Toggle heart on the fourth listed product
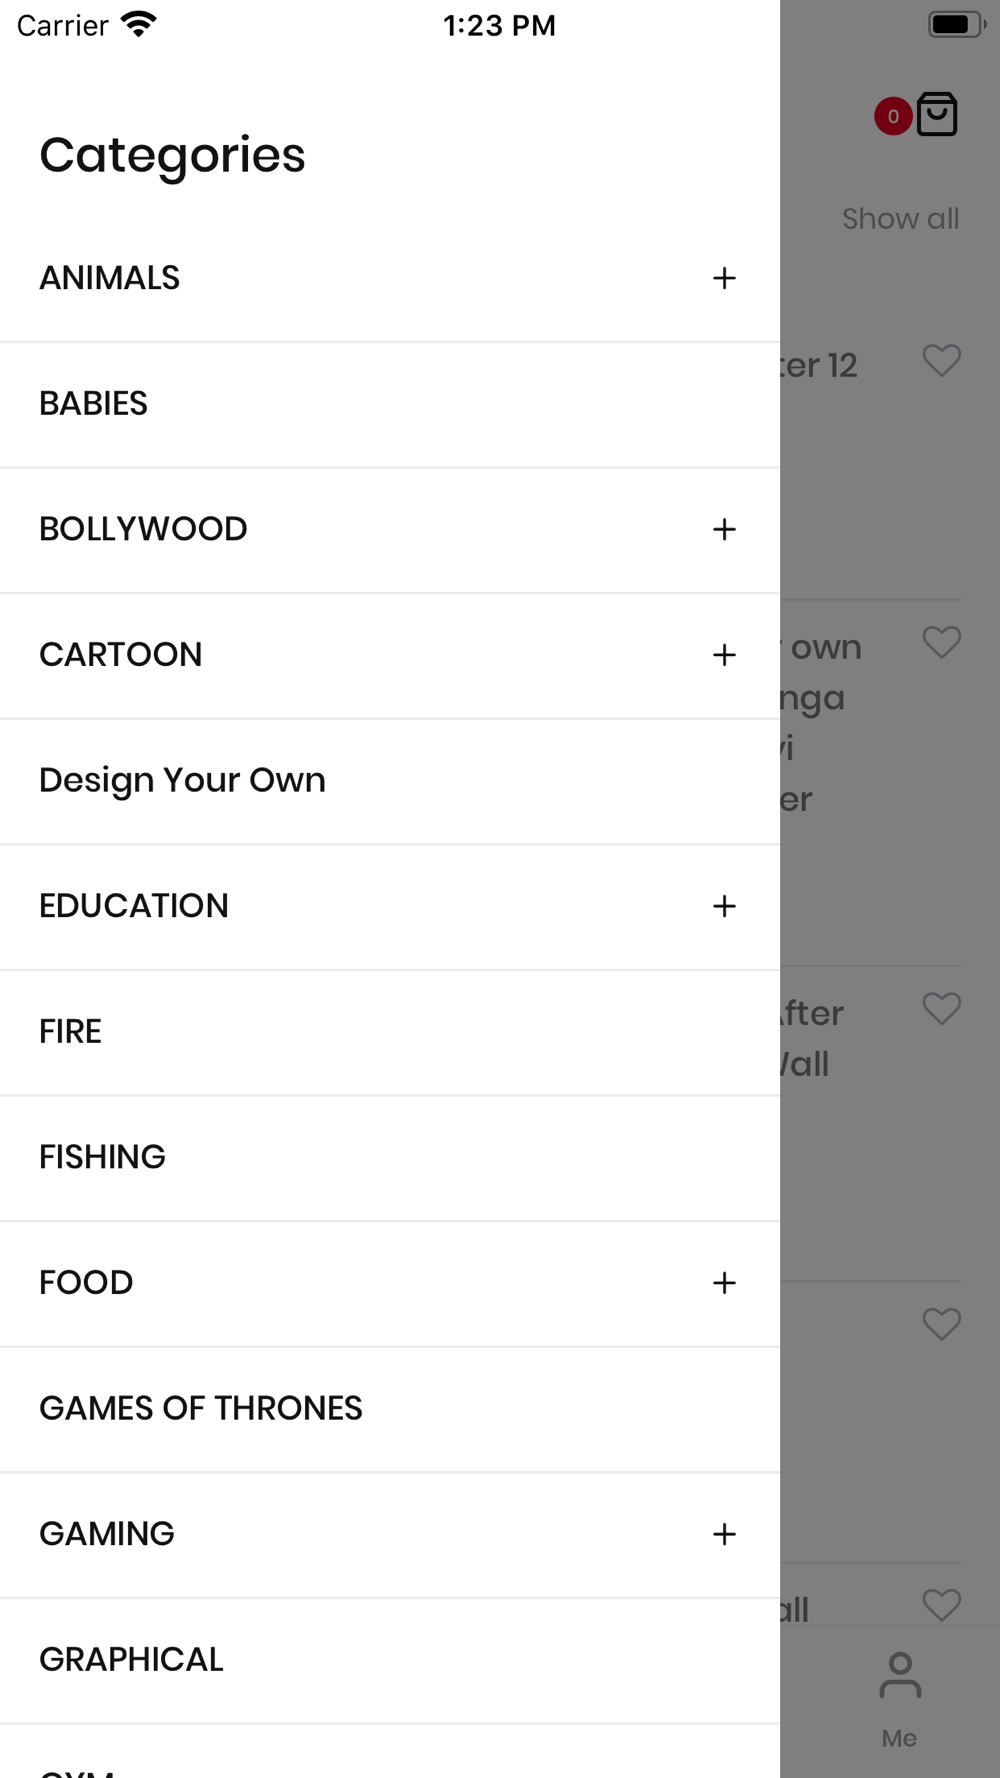Screen dimensions: 1000x1778 pos(941,1324)
